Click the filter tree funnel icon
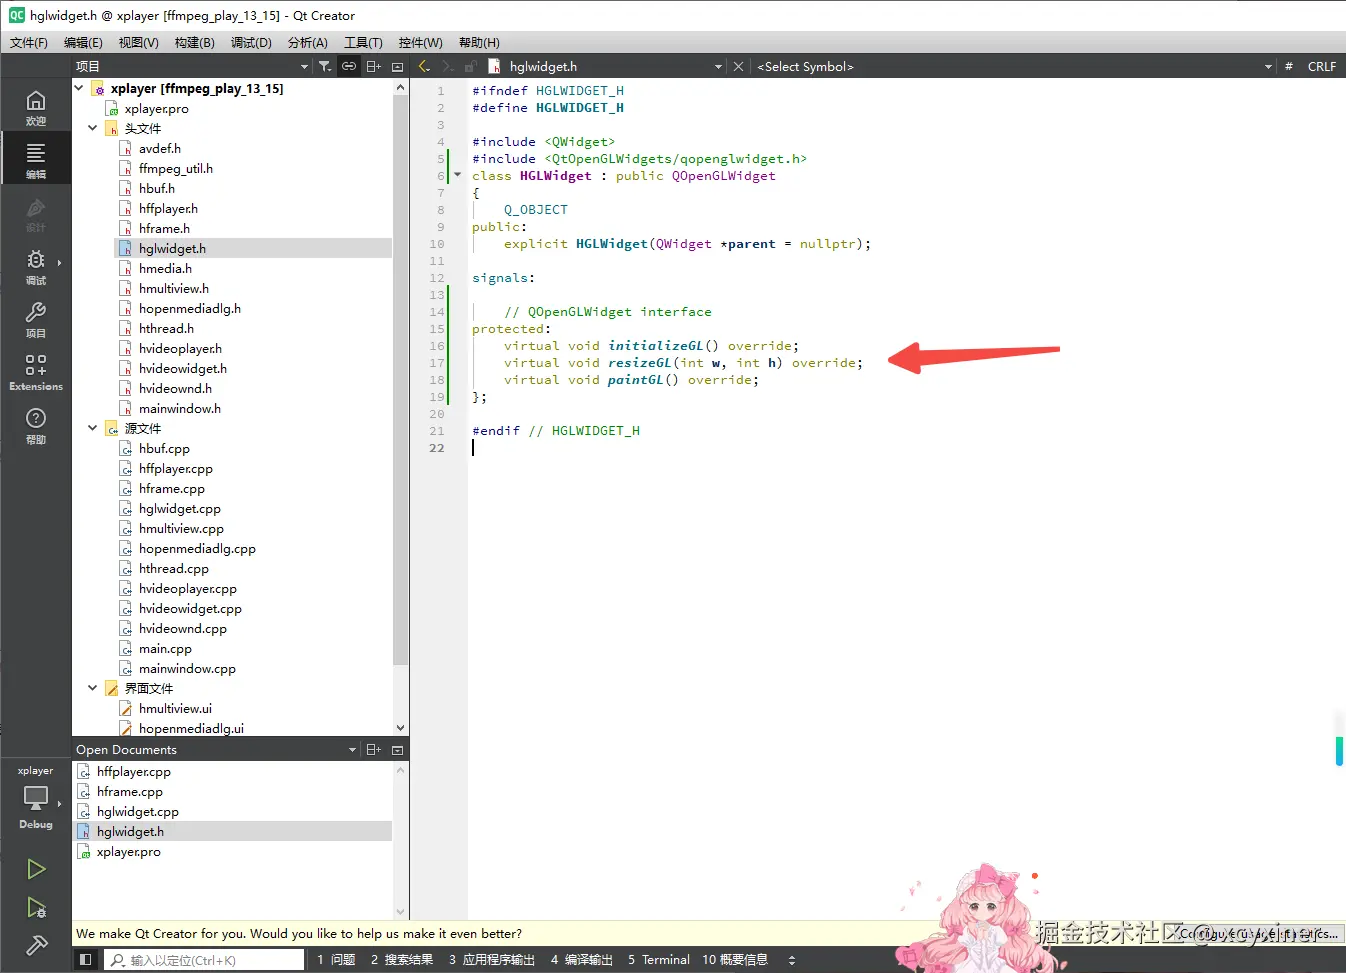This screenshot has height=973, width=1346. coord(325,66)
